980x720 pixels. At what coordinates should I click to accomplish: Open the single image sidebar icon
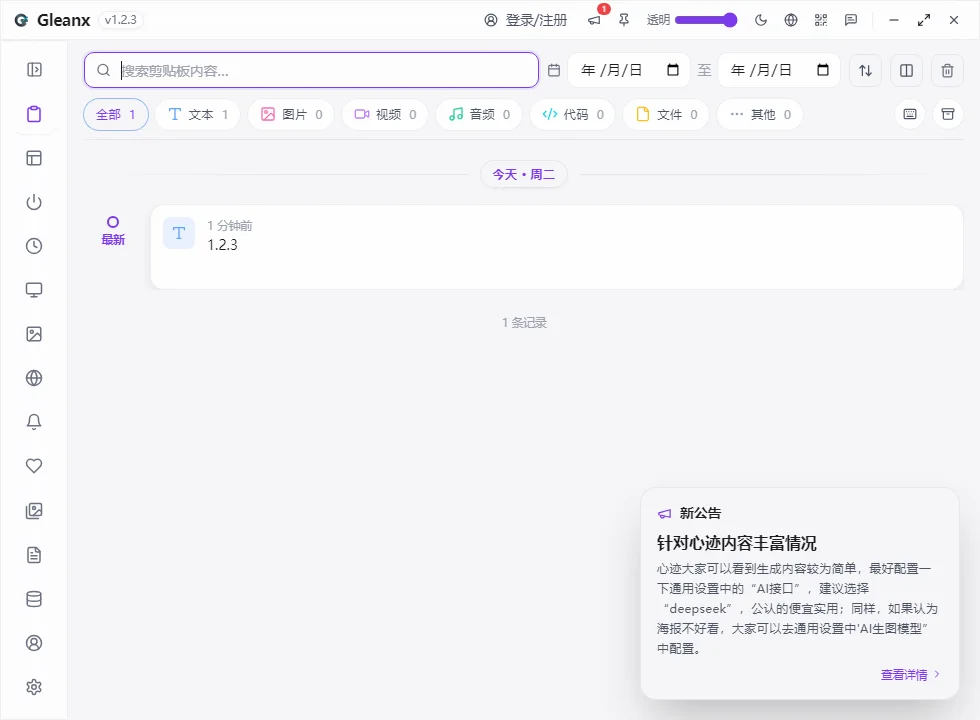(x=34, y=334)
